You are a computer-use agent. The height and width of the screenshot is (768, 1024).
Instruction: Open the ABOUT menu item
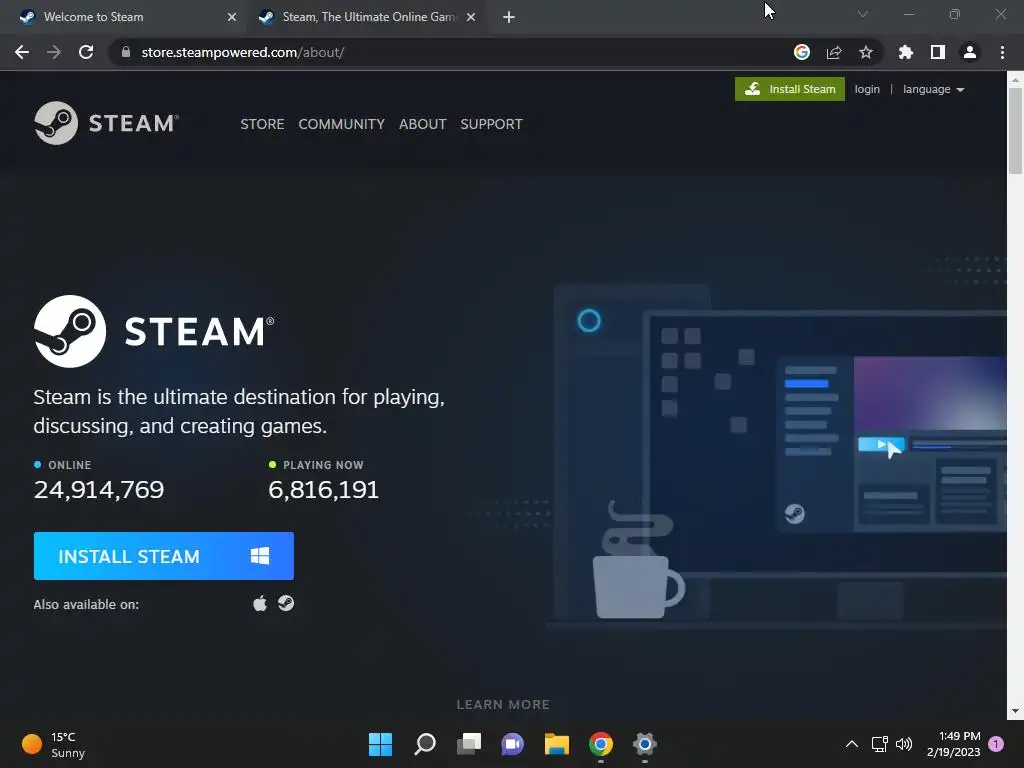click(x=423, y=124)
